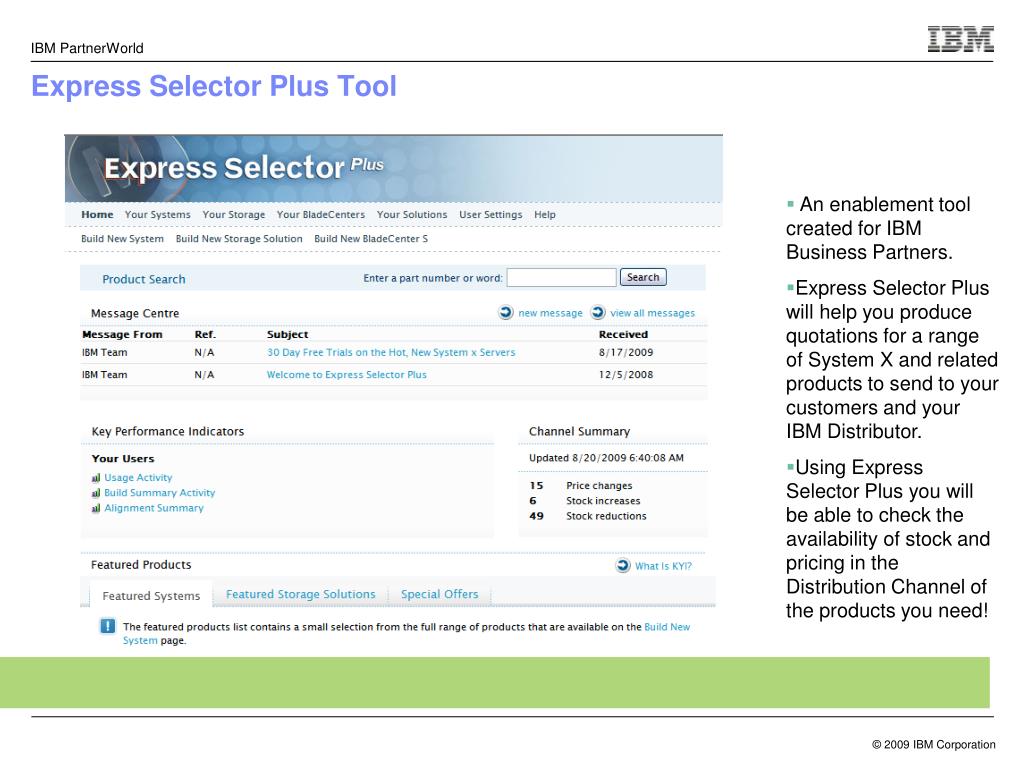Click the Express Selector Plus Tool title
This screenshot has height=768, width=1024.
(x=214, y=86)
